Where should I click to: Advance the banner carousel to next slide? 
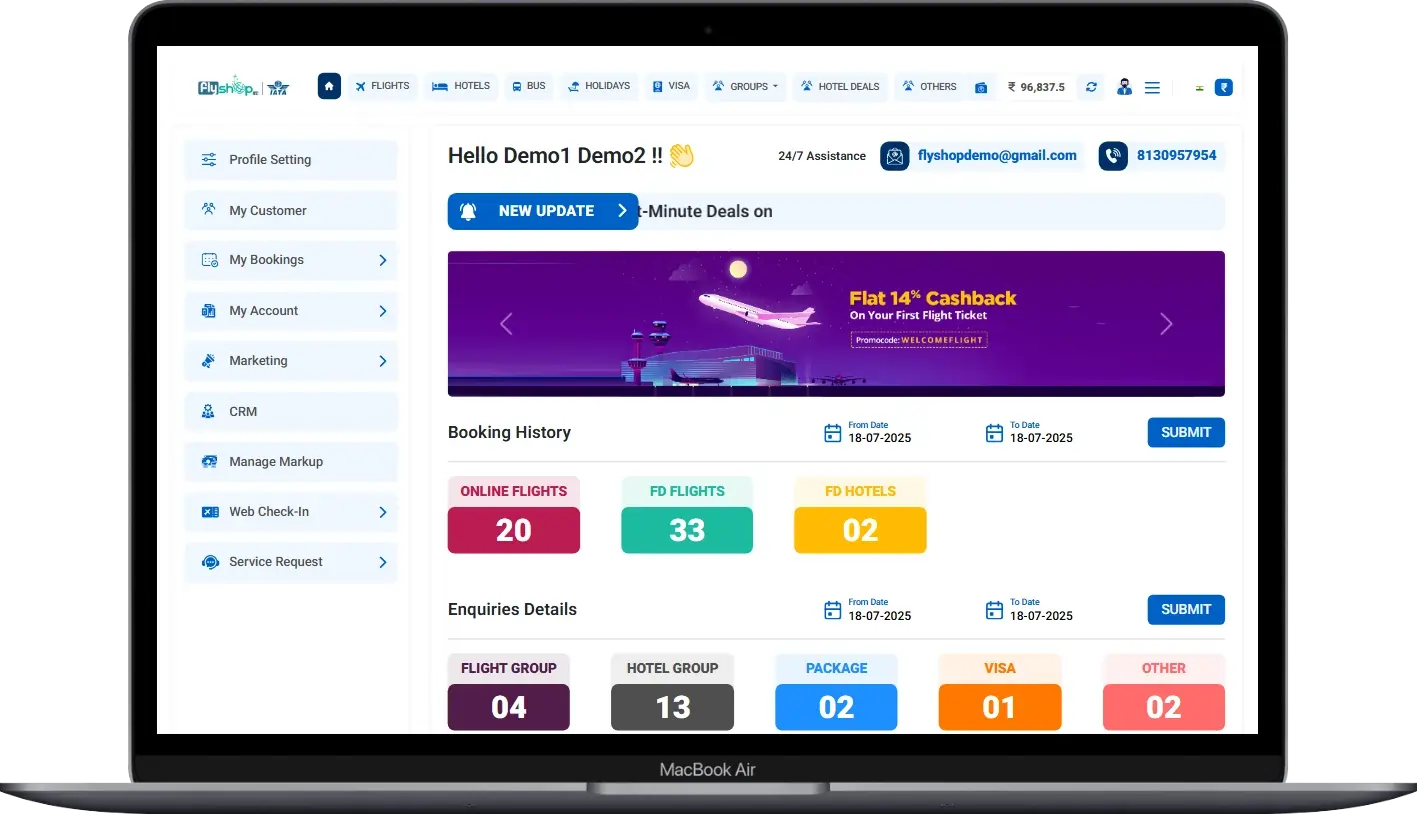click(1165, 324)
